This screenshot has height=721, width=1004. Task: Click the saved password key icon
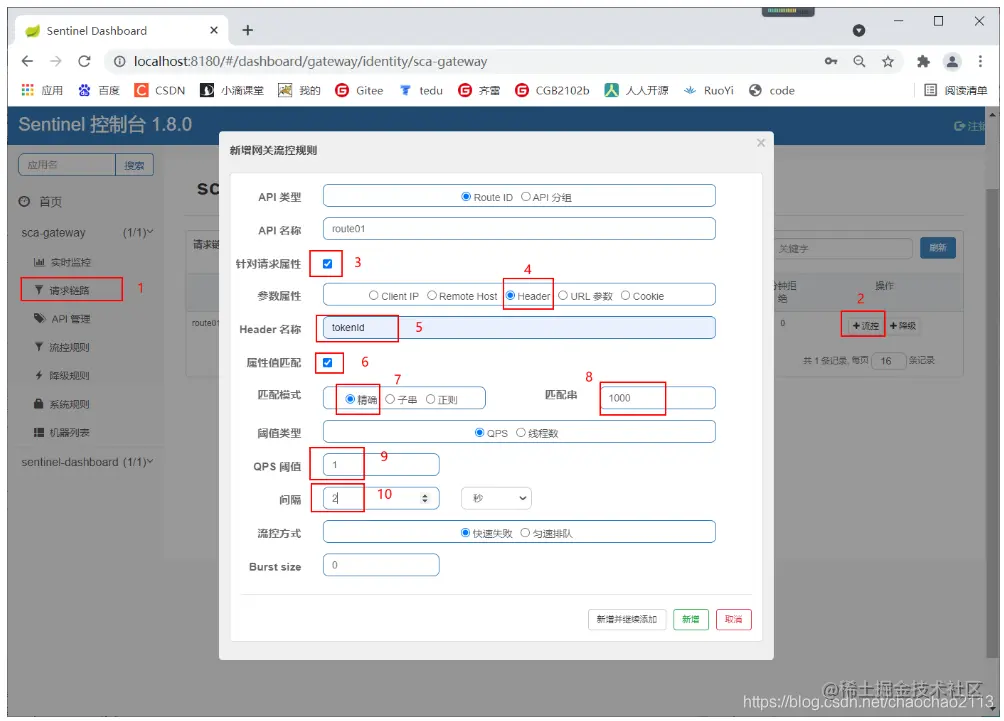coord(830,61)
